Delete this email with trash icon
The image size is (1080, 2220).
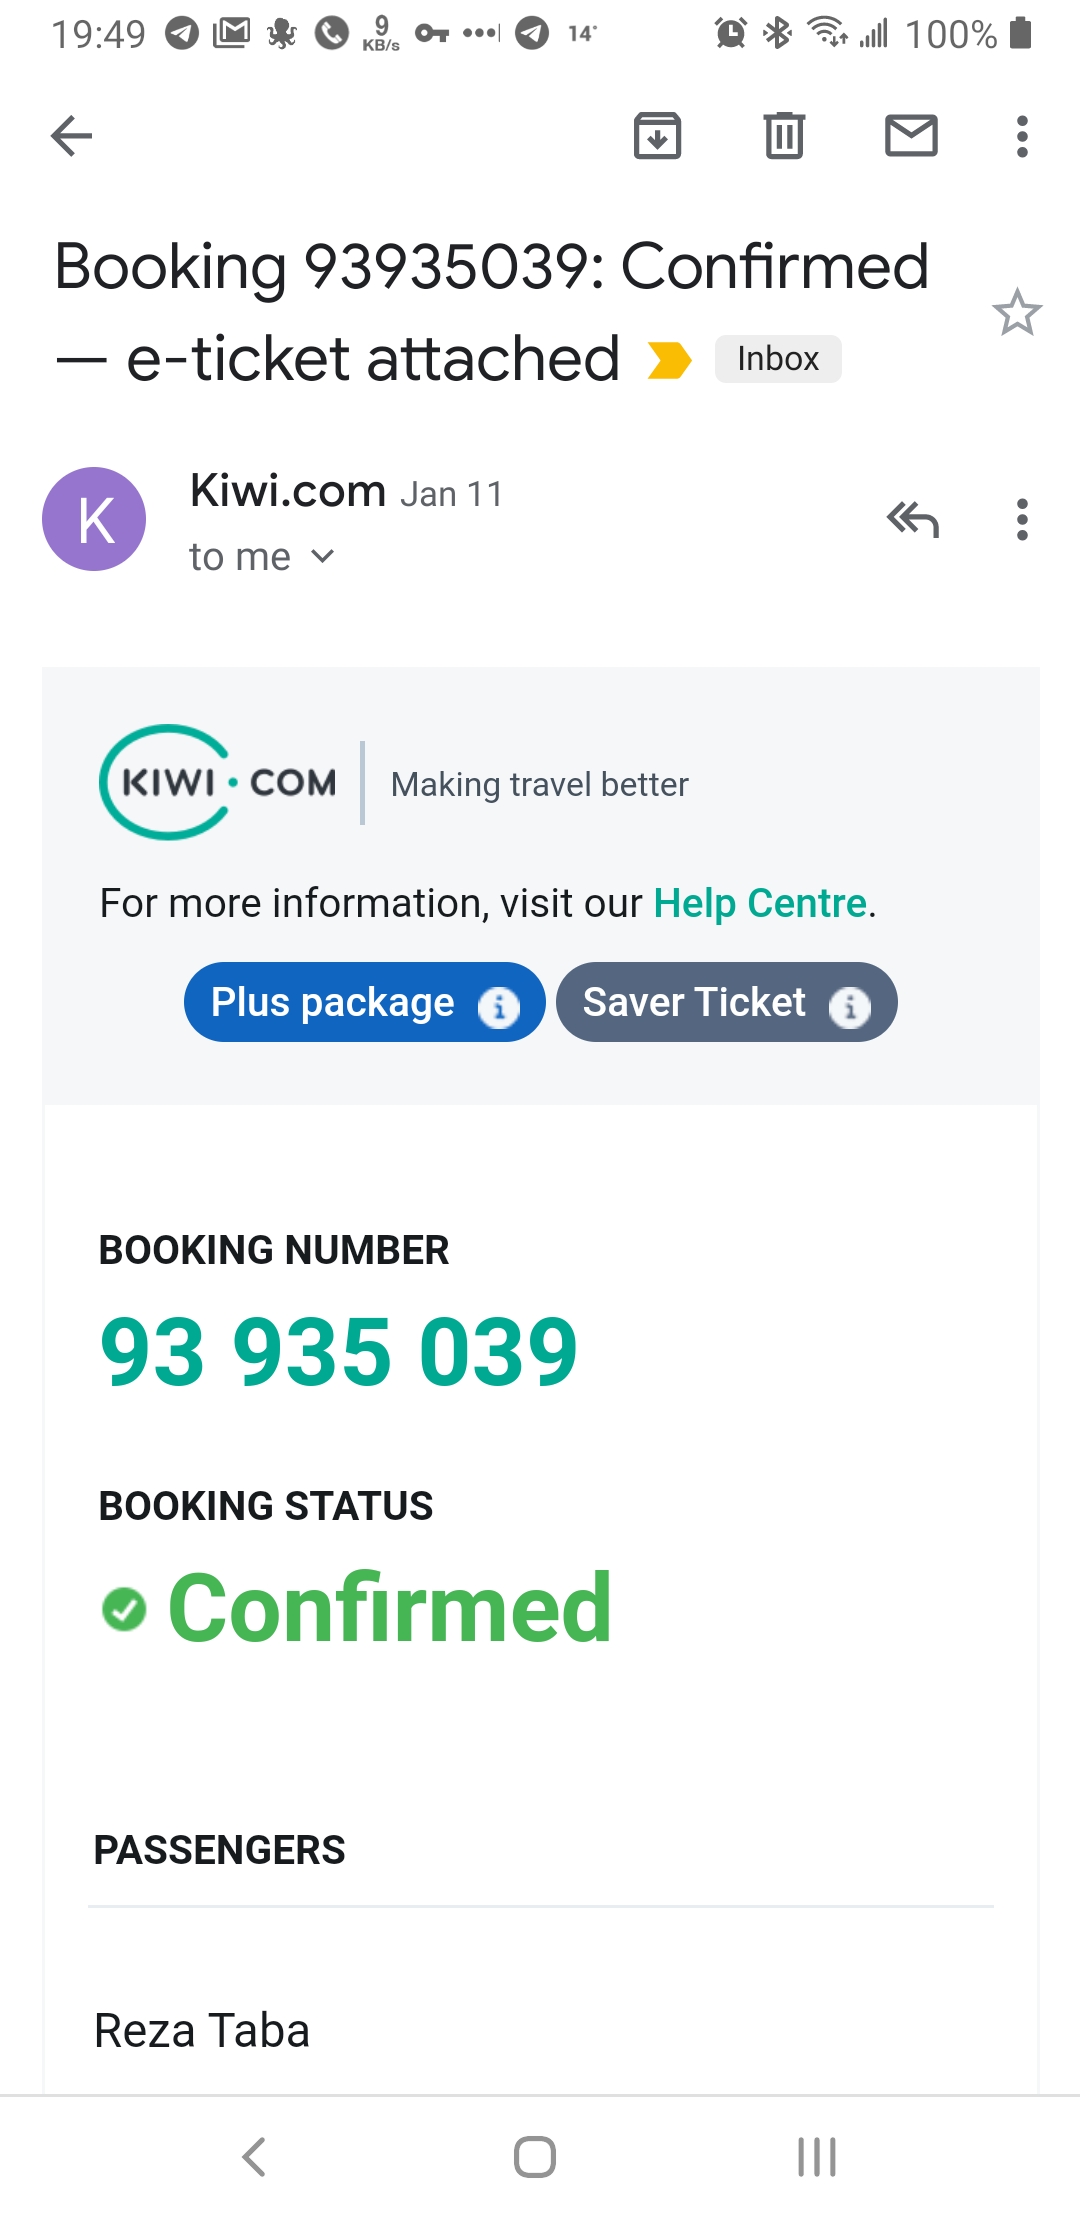coord(784,136)
